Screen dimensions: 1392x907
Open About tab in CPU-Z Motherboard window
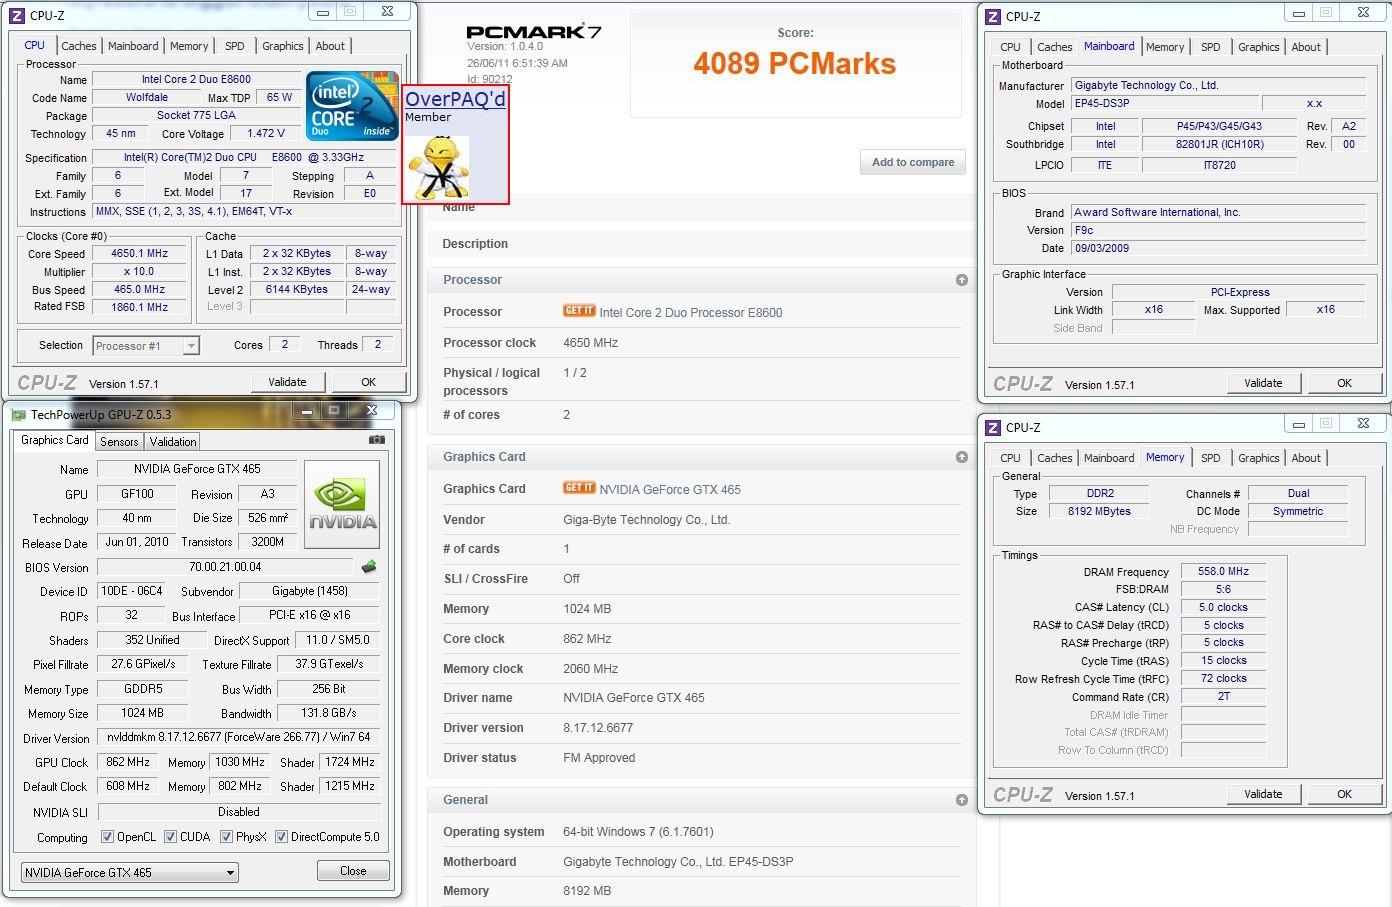pyautogui.click(x=1306, y=47)
